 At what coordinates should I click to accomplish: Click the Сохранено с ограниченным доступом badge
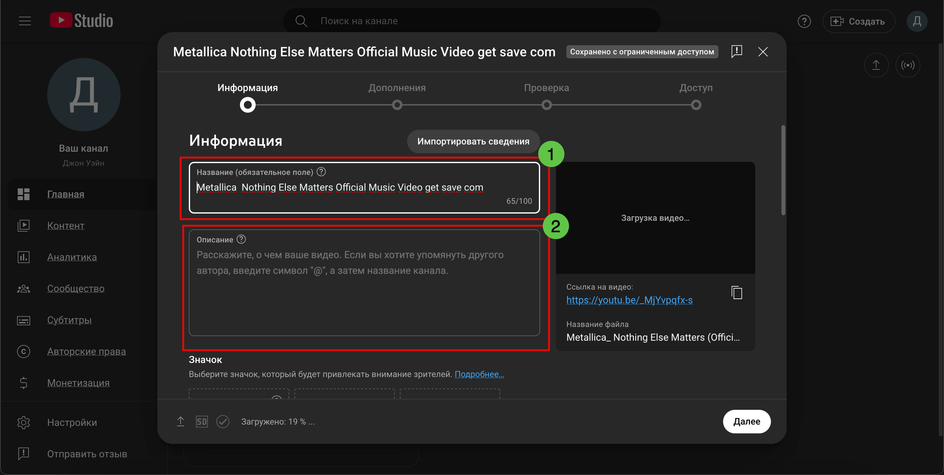coord(642,52)
